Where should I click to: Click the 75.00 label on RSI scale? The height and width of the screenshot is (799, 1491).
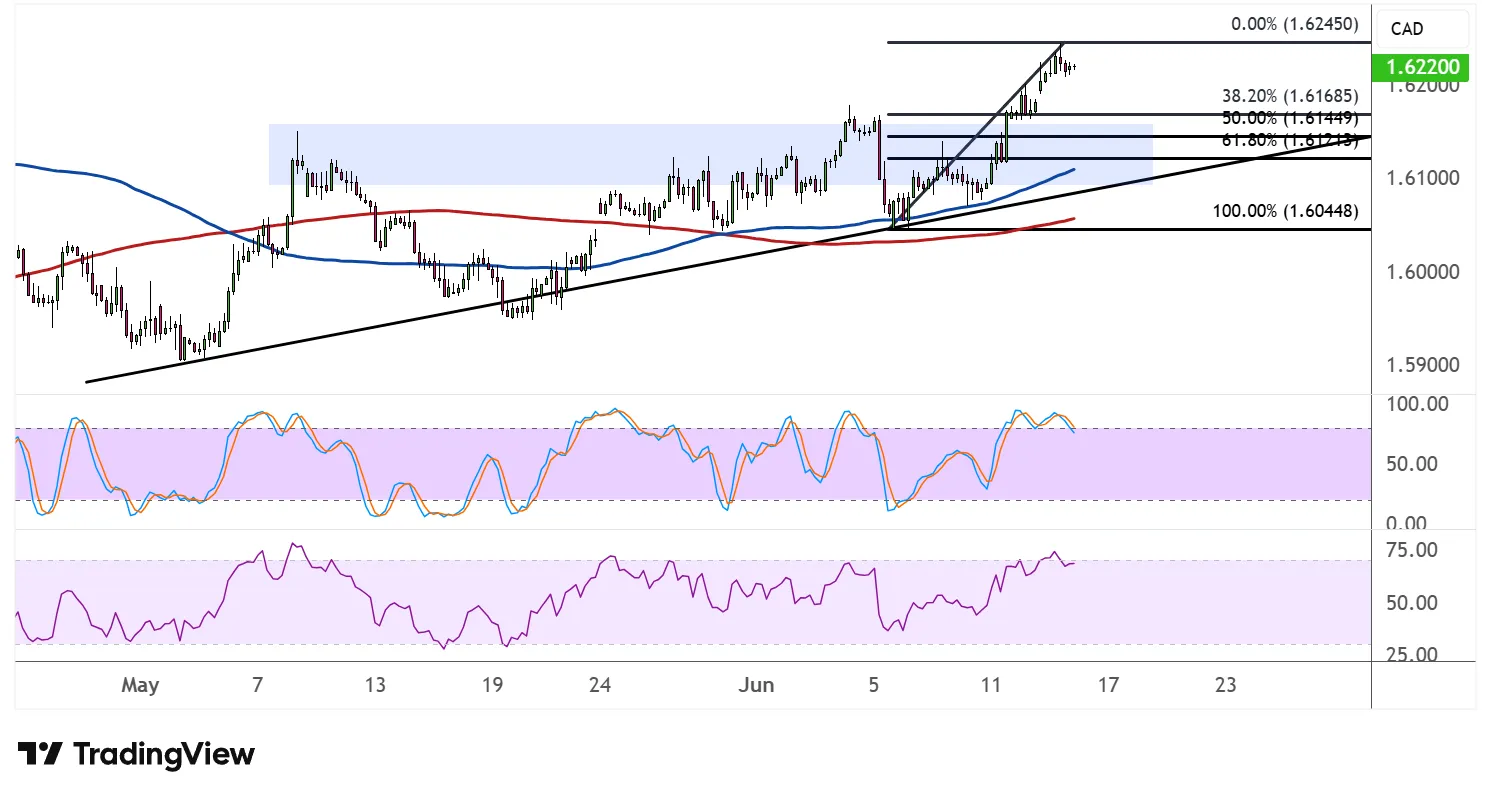[1416, 550]
